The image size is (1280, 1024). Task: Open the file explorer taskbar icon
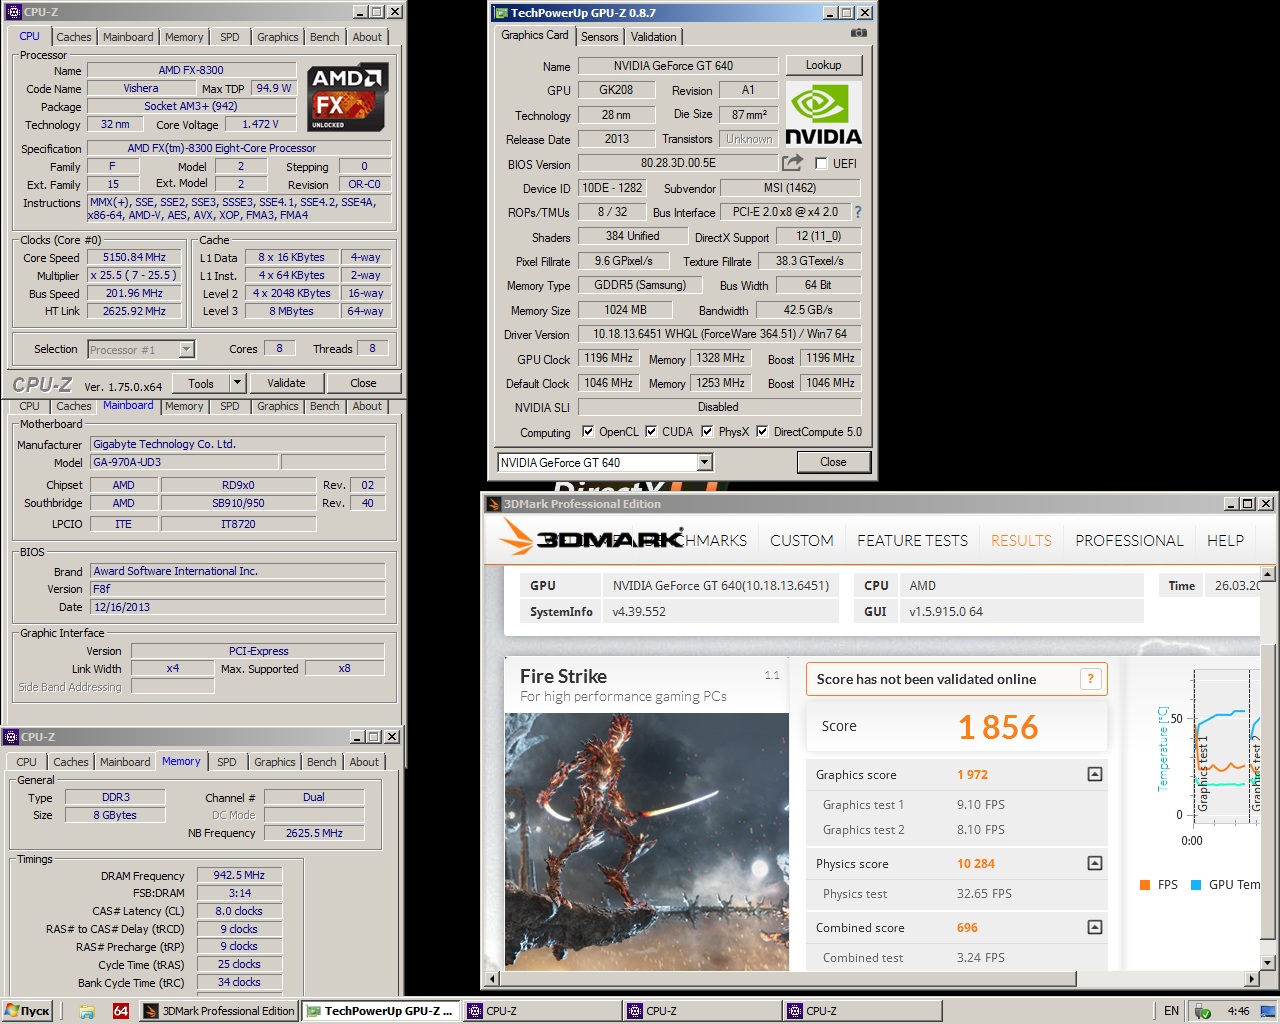tap(87, 1011)
